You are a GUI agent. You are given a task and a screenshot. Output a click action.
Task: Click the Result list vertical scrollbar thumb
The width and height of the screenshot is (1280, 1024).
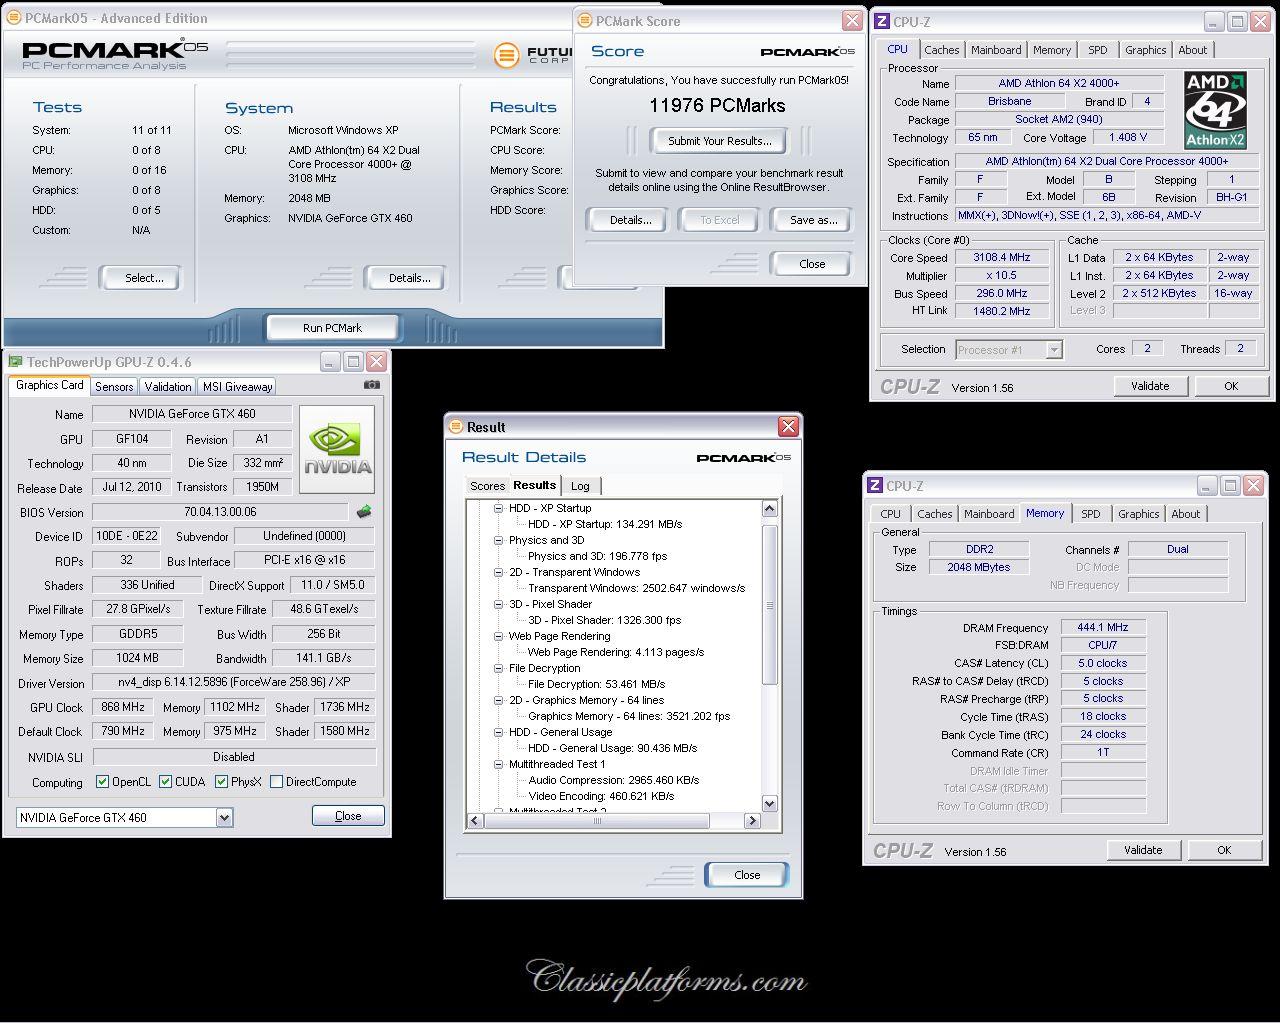coord(770,604)
